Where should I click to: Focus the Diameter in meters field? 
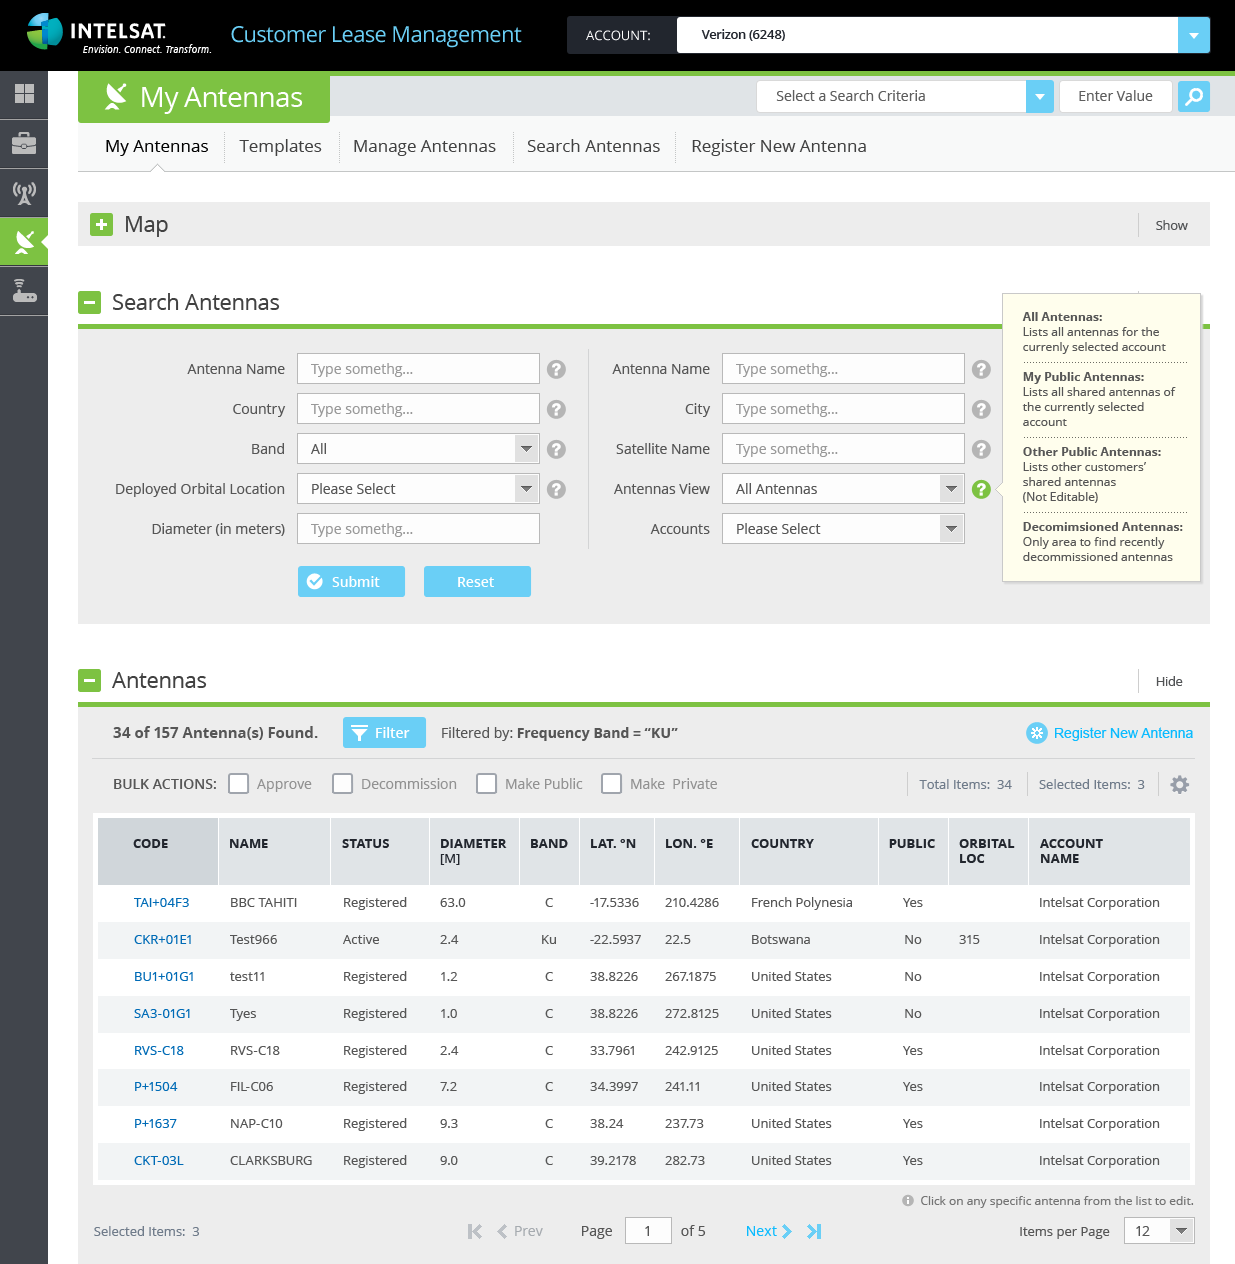point(418,529)
